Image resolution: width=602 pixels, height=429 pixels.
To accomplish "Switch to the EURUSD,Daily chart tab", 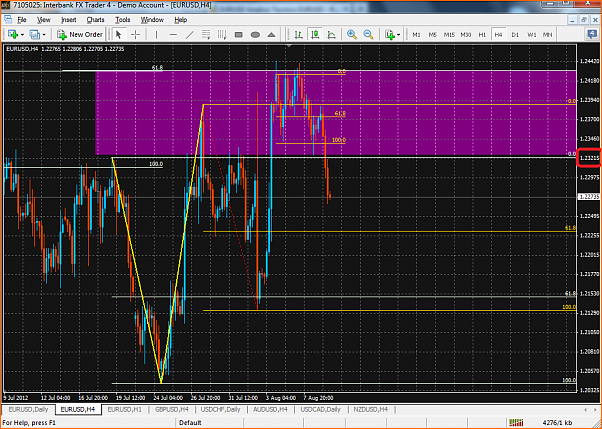I will [28, 410].
